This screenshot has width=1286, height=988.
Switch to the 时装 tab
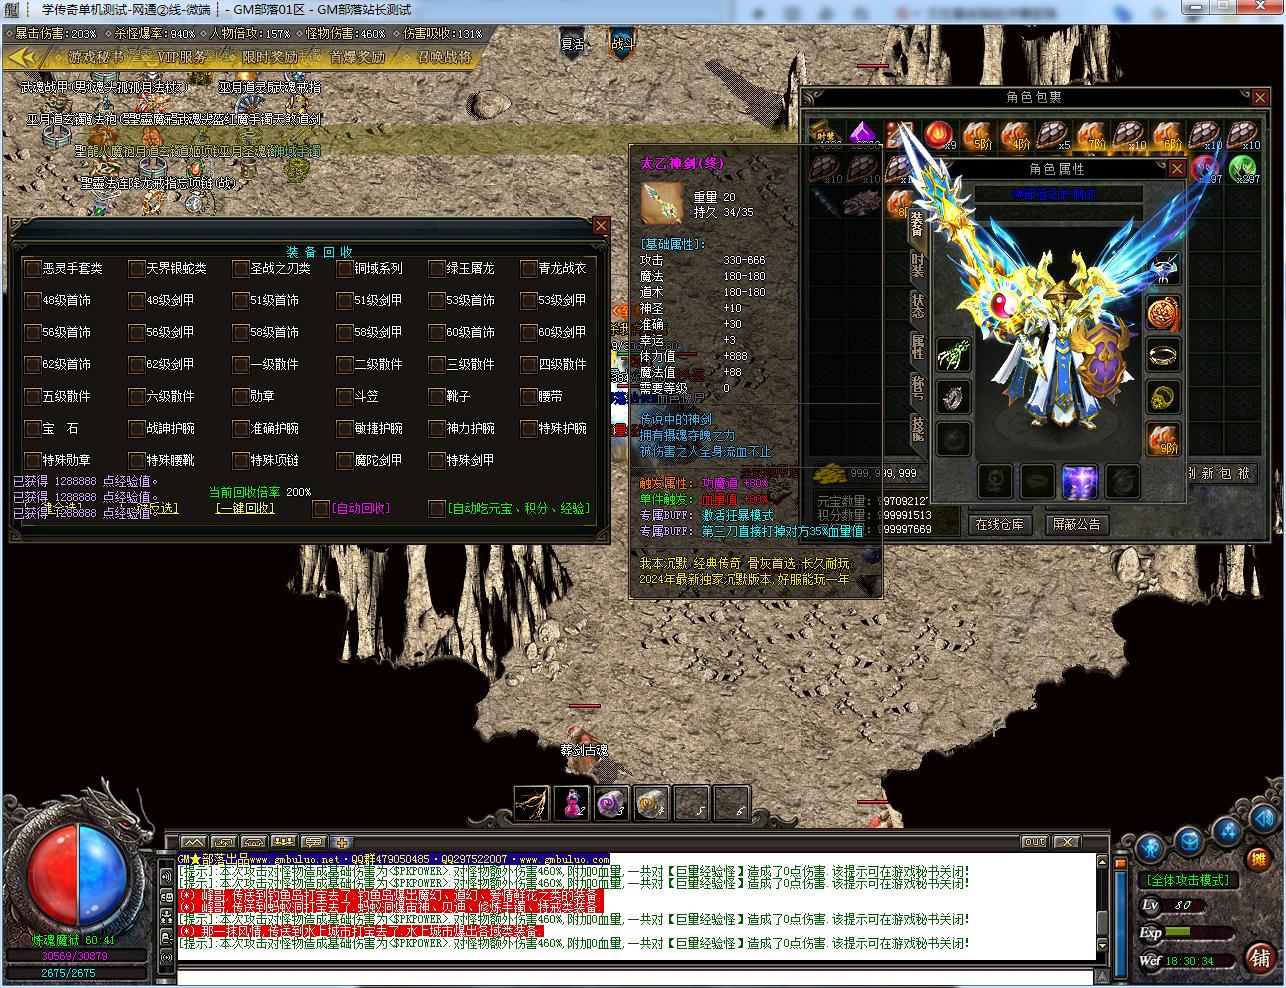[x=917, y=264]
